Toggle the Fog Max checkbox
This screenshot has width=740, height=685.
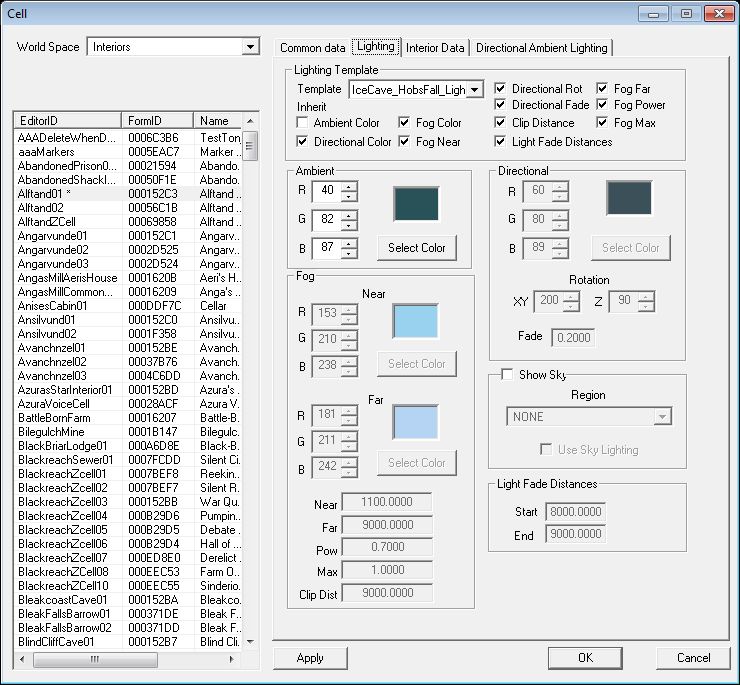602,123
